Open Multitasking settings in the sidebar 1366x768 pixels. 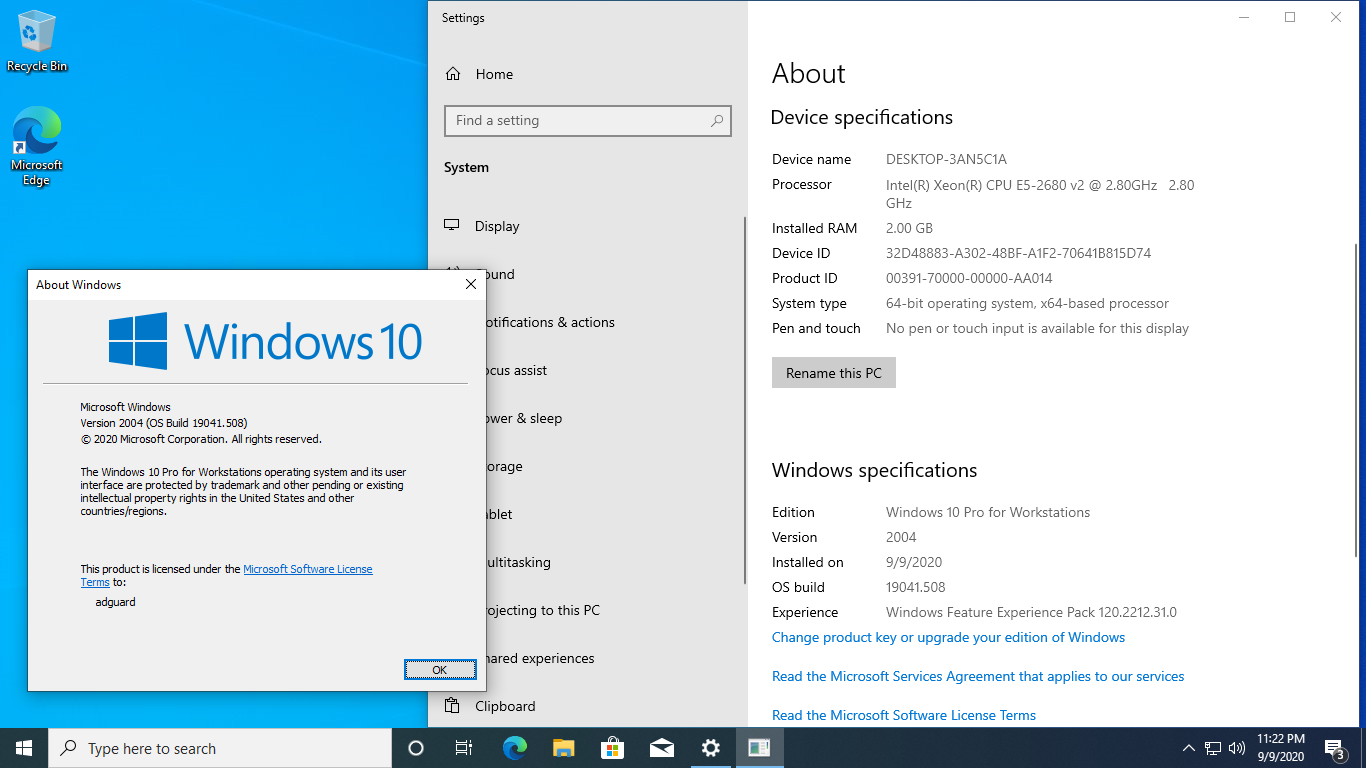tap(518, 562)
